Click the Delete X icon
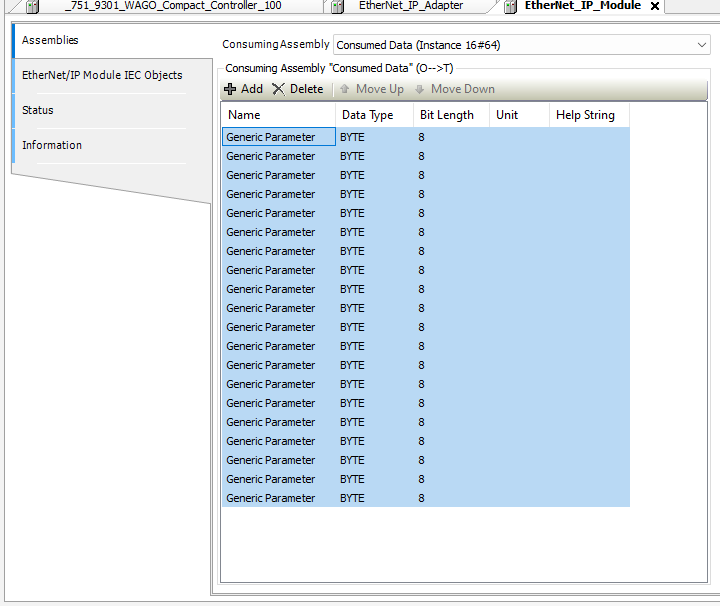 point(278,89)
